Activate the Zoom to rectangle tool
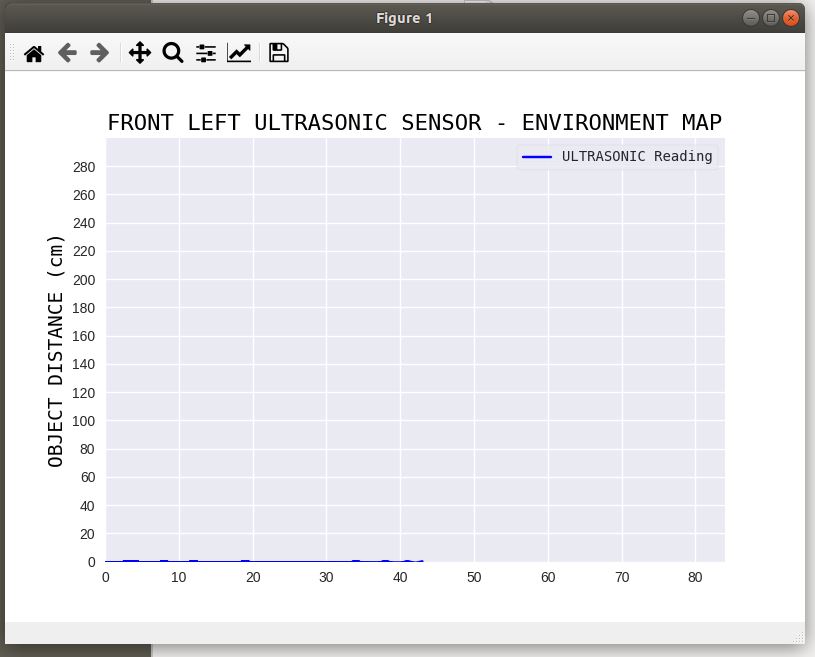815x657 pixels. click(x=173, y=53)
